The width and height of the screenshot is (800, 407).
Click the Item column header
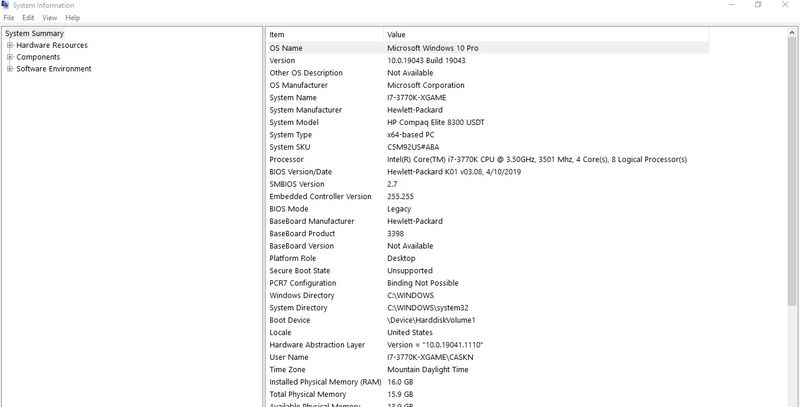pos(324,35)
